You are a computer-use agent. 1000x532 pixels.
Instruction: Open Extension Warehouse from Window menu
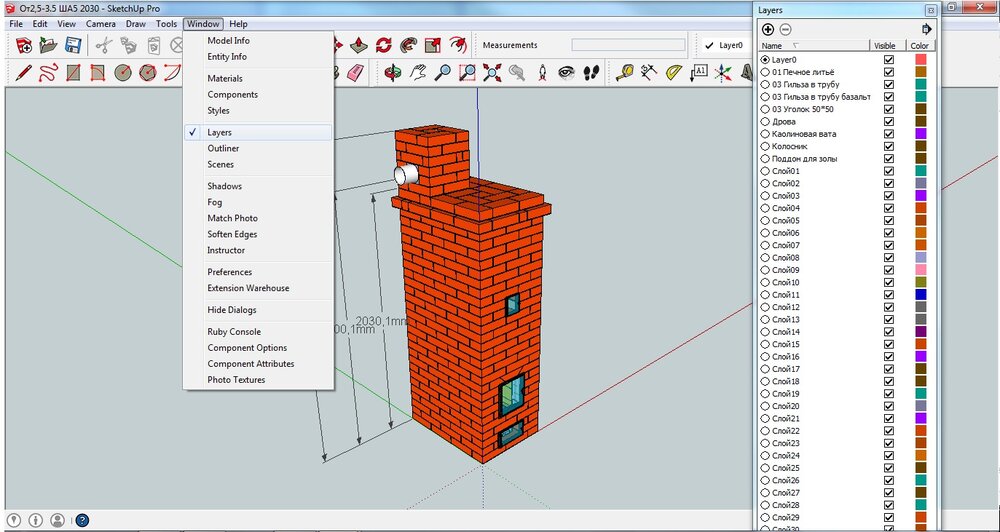248,288
